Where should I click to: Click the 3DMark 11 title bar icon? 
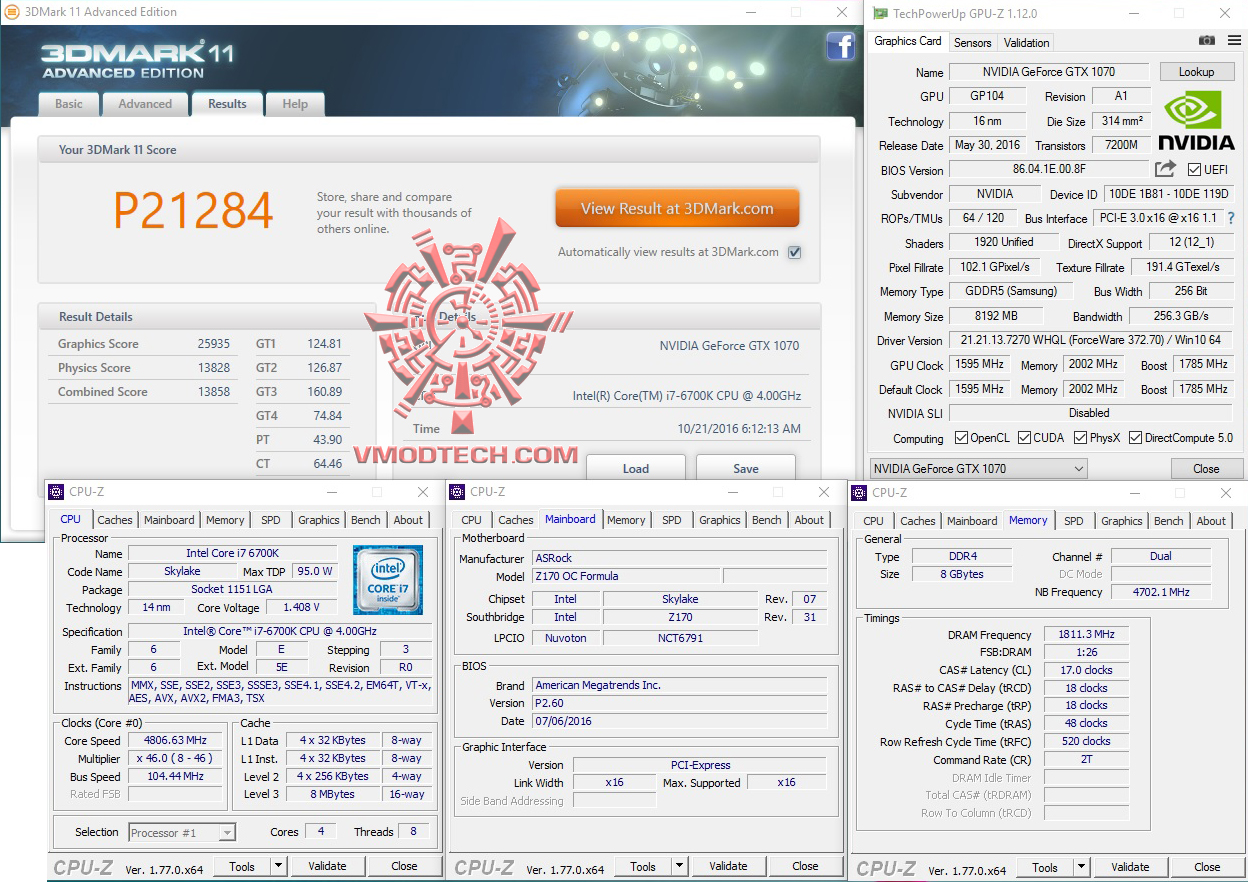tap(12, 12)
